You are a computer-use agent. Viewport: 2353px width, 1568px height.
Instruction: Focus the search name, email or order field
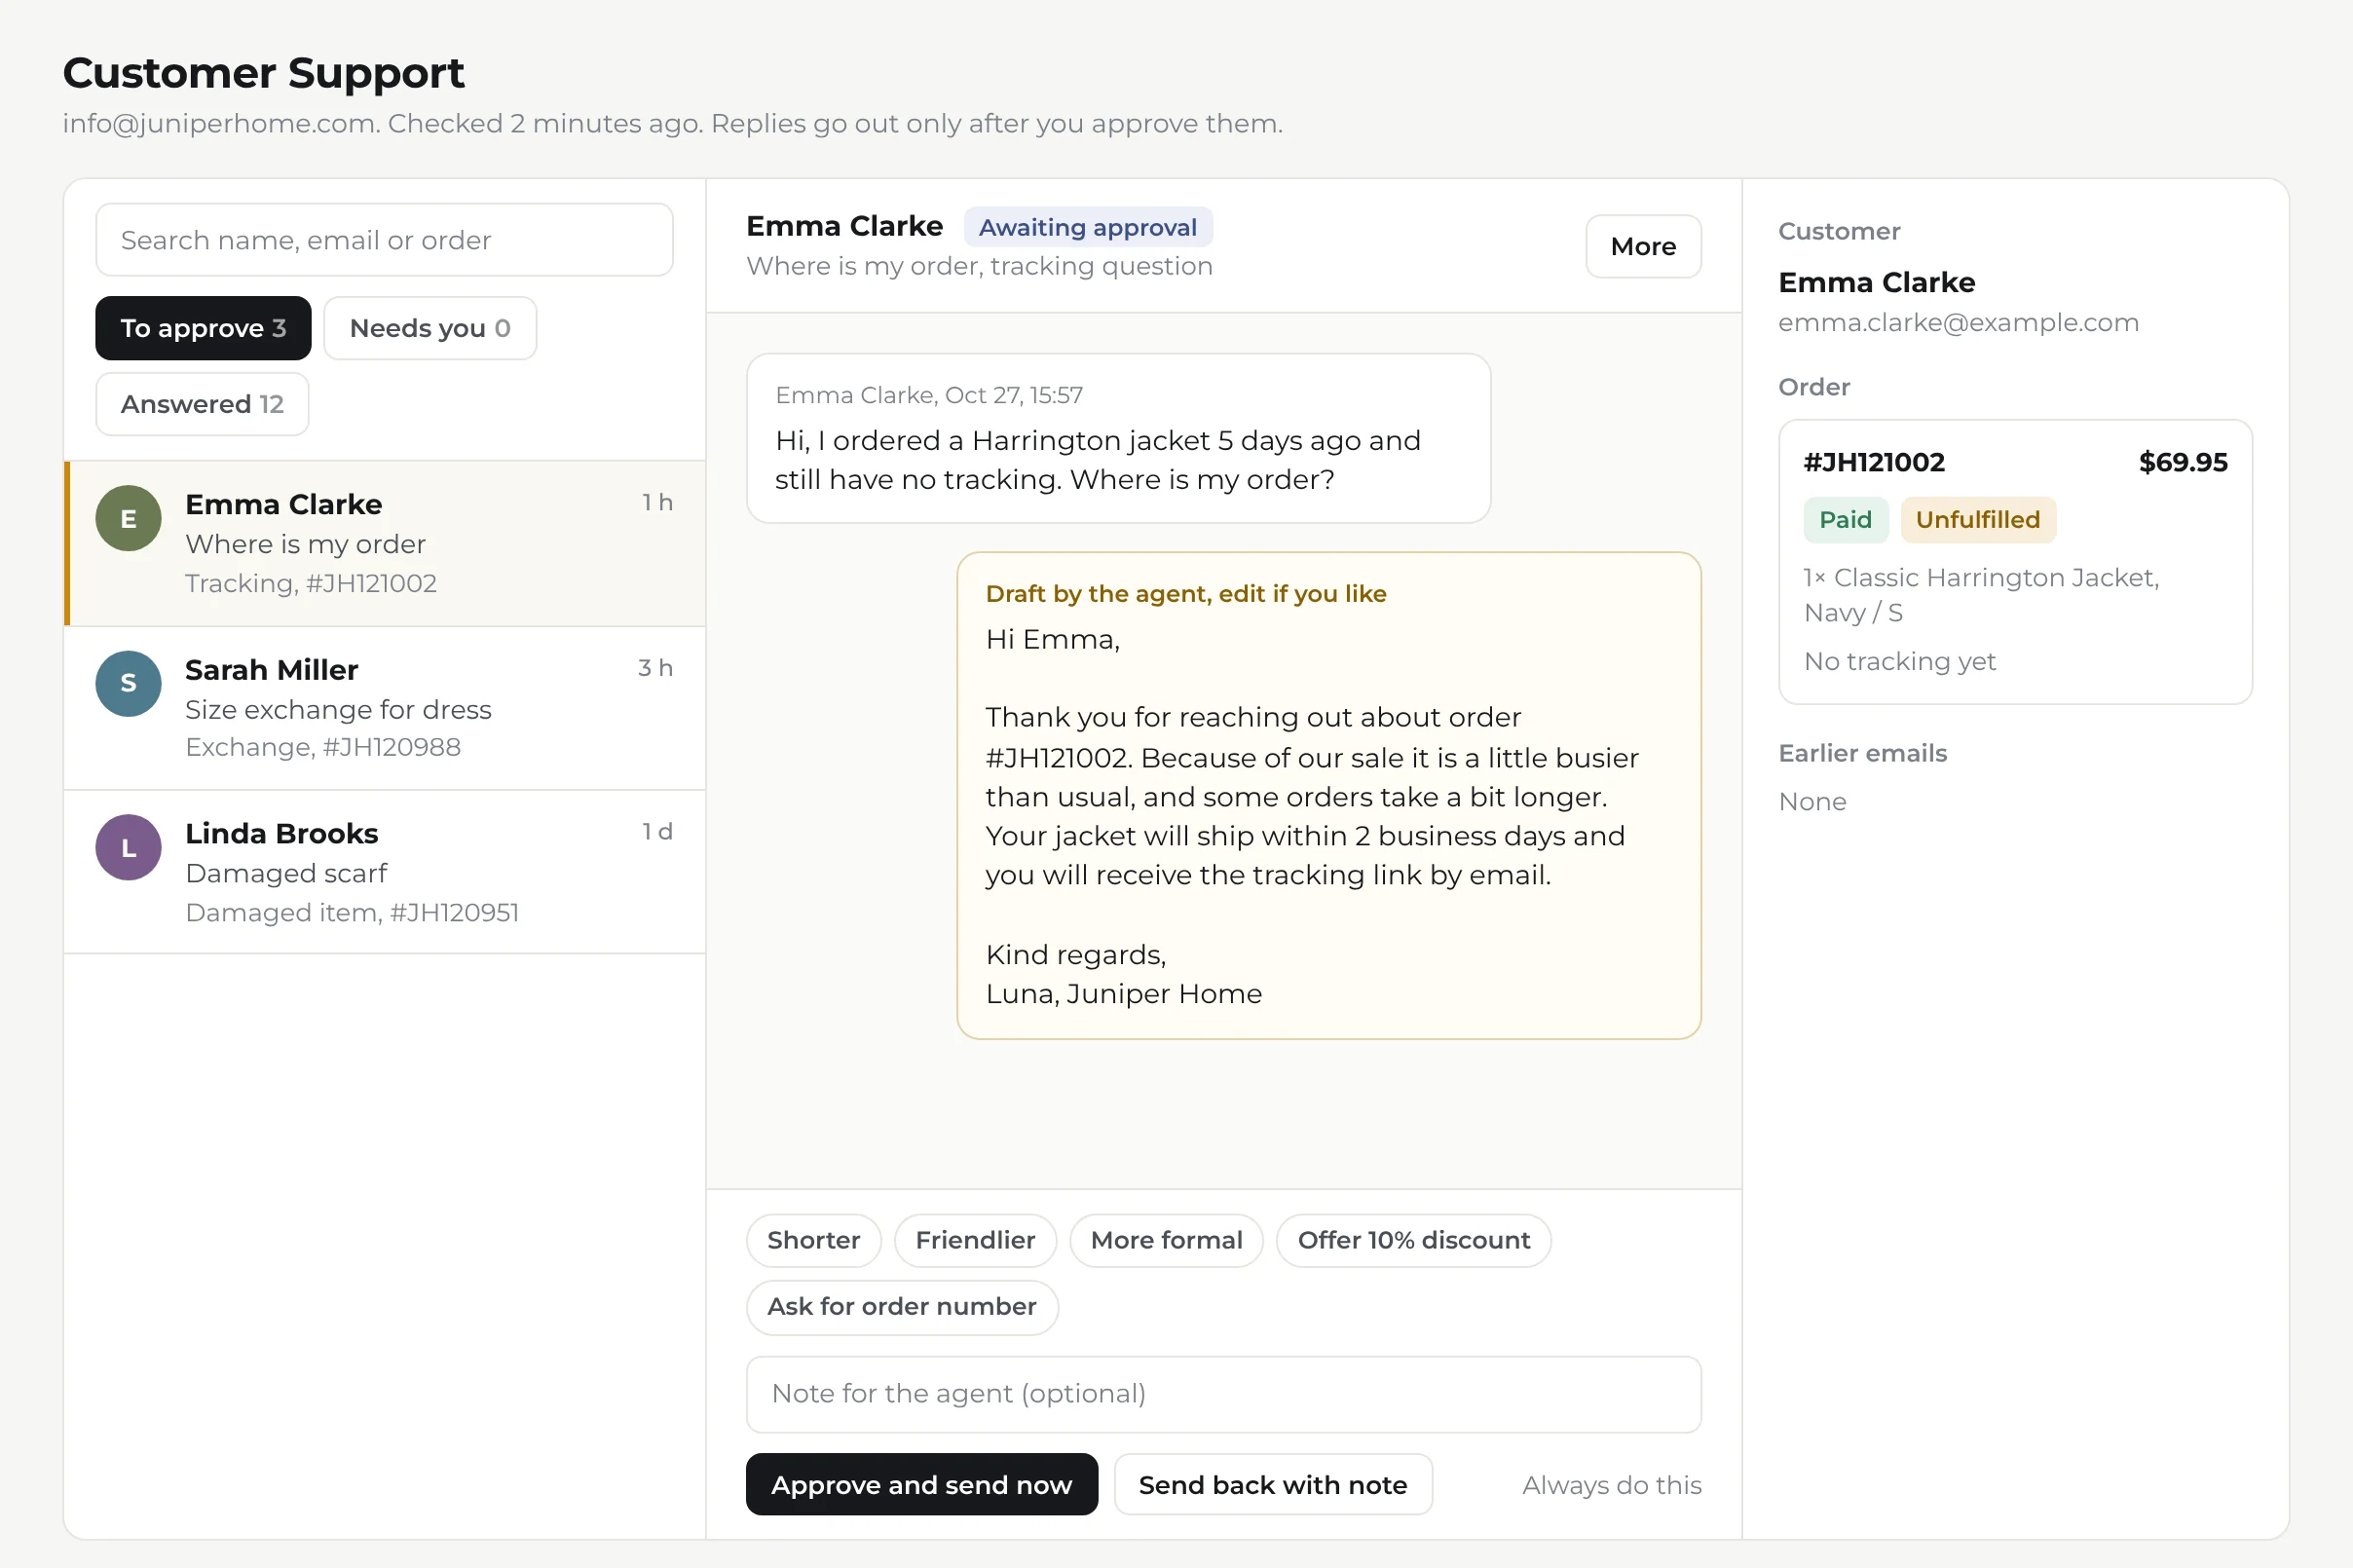click(384, 240)
